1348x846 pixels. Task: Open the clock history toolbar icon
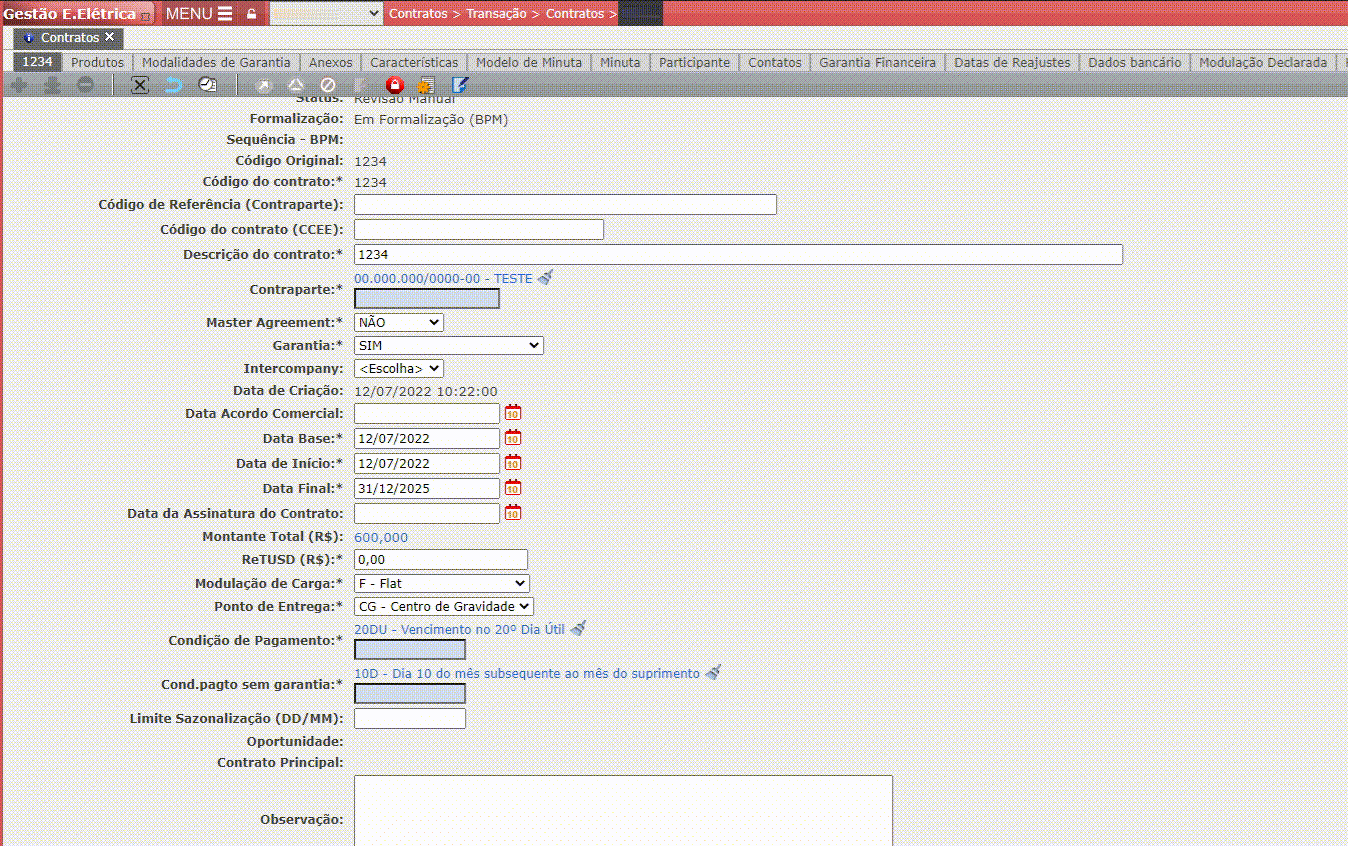coord(207,85)
